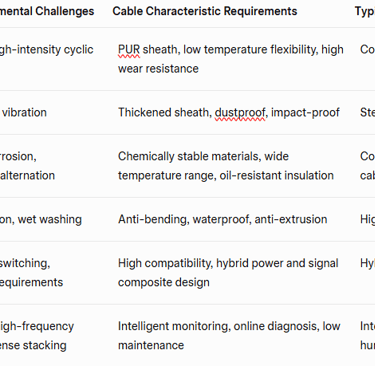
Task: Click the 'on, wet washing' cell
Action: (x=41, y=219)
